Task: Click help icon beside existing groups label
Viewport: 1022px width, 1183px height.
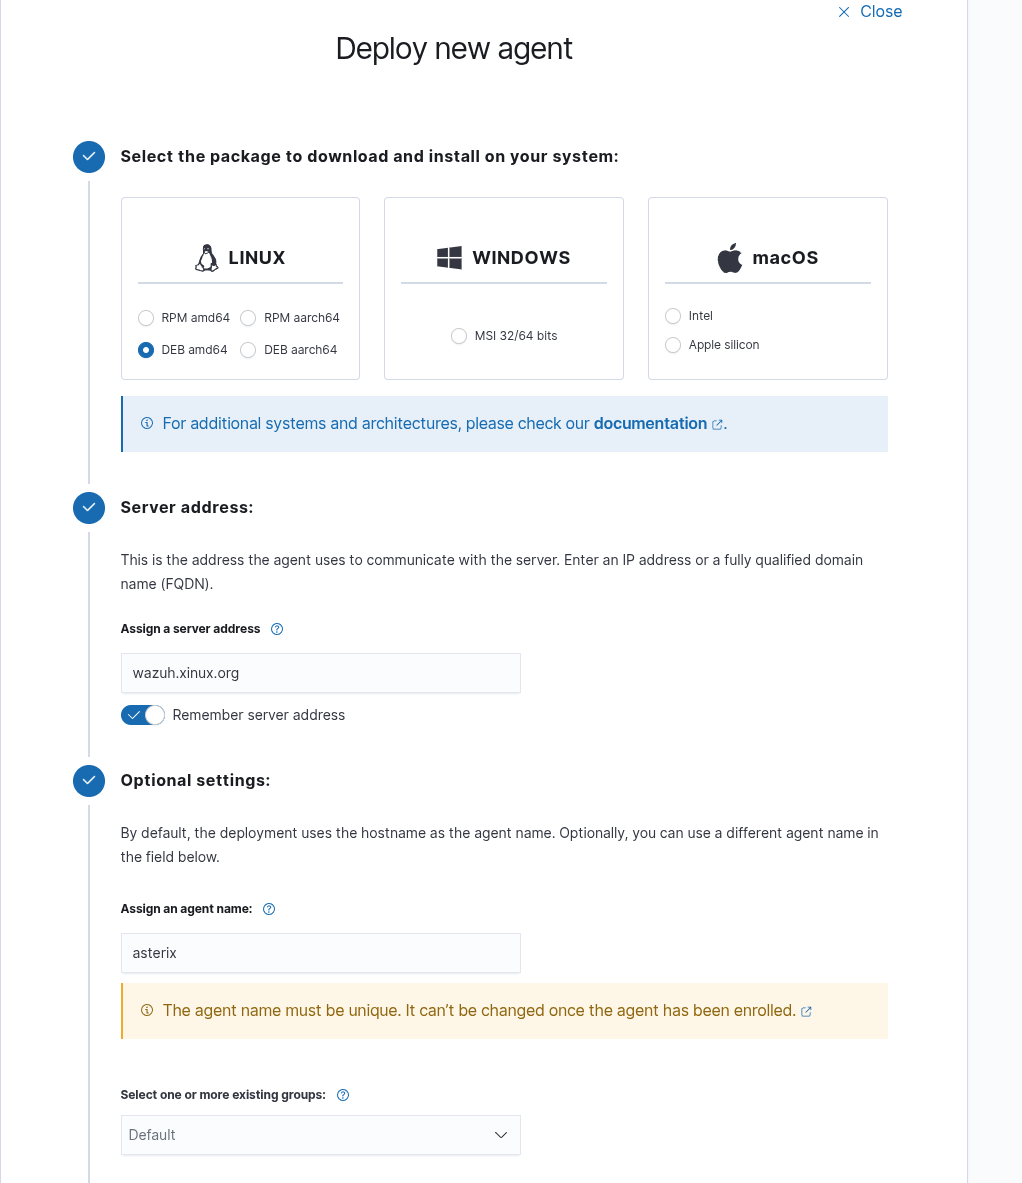Action: [x=343, y=1095]
